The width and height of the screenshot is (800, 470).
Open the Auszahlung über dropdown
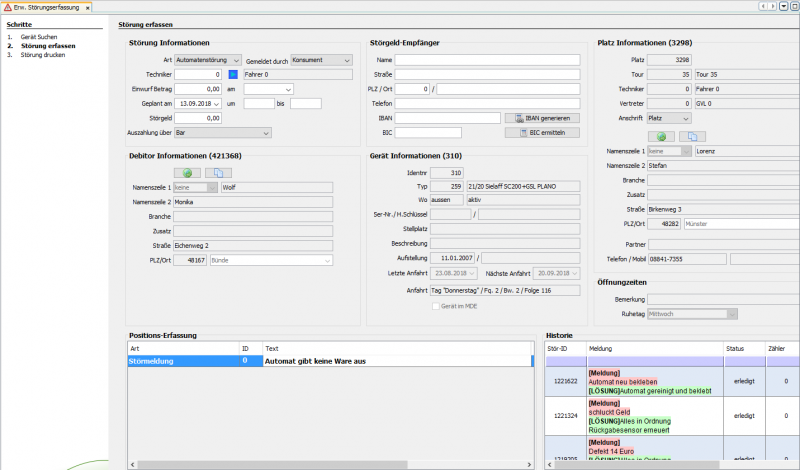click(266, 132)
